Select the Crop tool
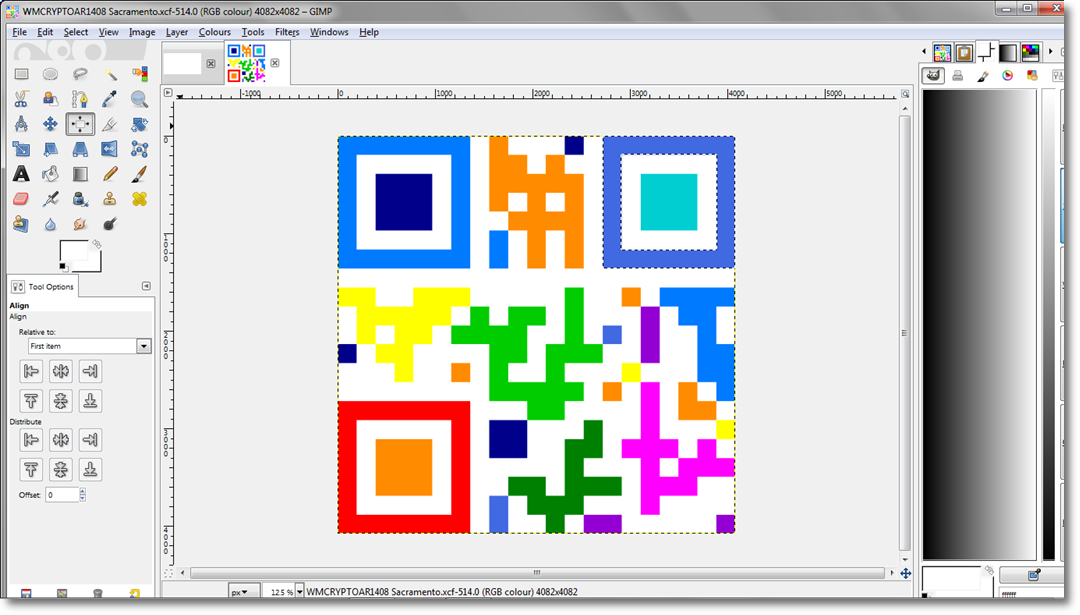Screen dimensions: 1080x615 pos(110,124)
